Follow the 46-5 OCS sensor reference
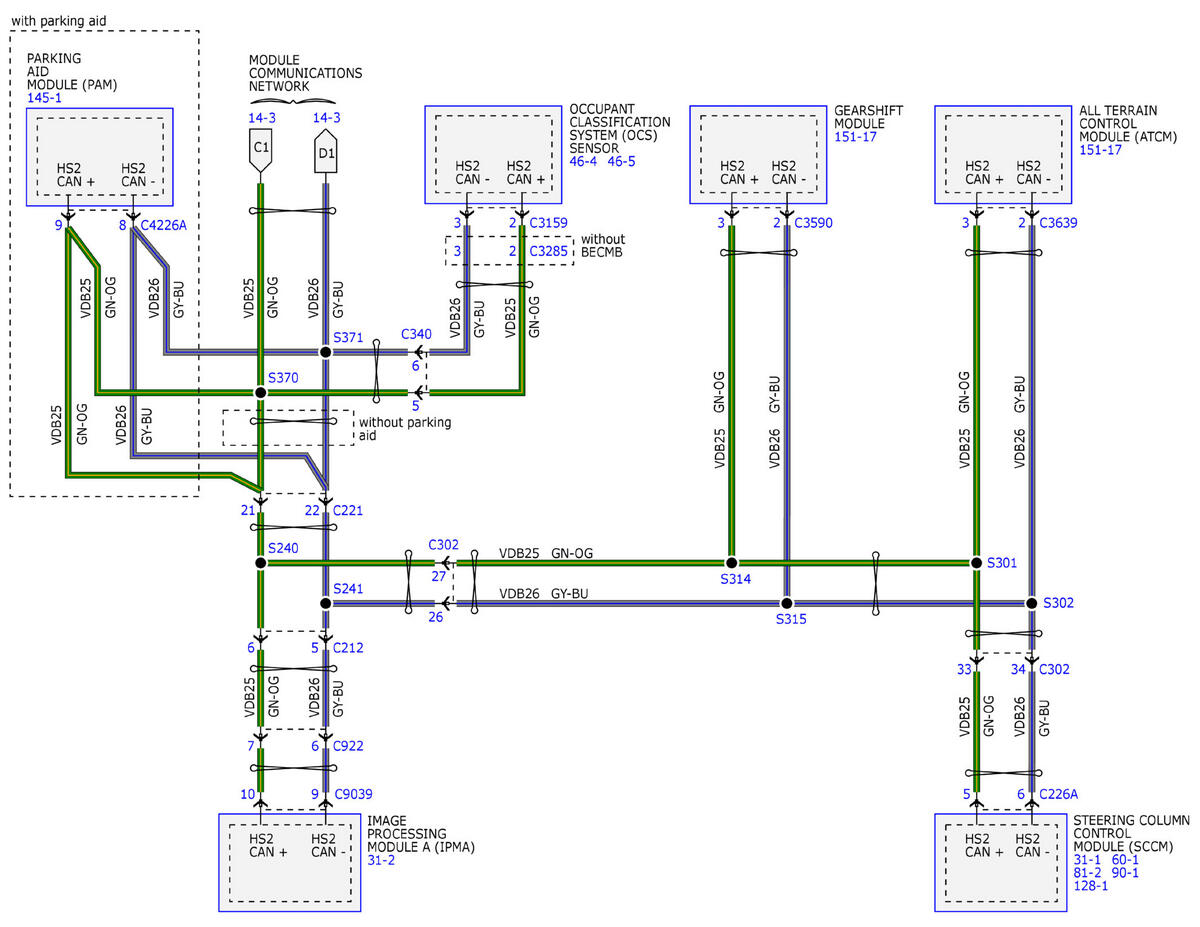The image size is (1200, 927). pos(623,161)
